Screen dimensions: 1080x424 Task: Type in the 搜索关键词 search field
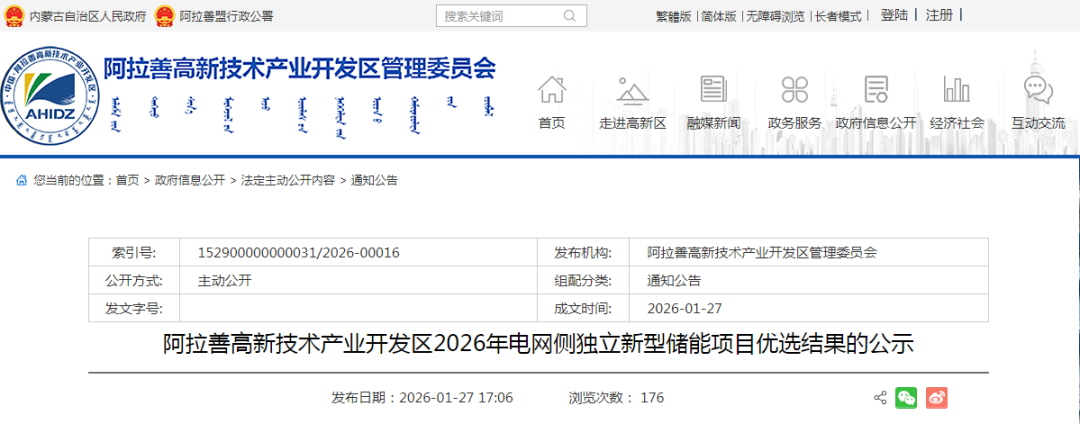tap(495, 16)
